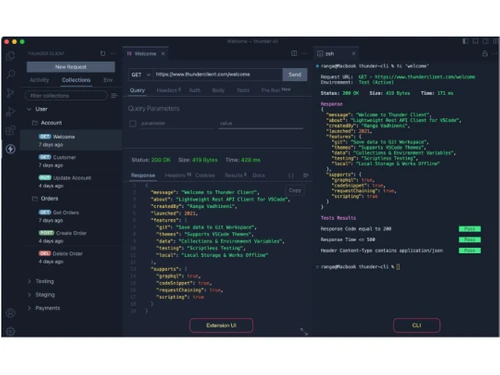500x375 pixels.
Task: Select the zsh terminal tab
Action: (x=336, y=54)
